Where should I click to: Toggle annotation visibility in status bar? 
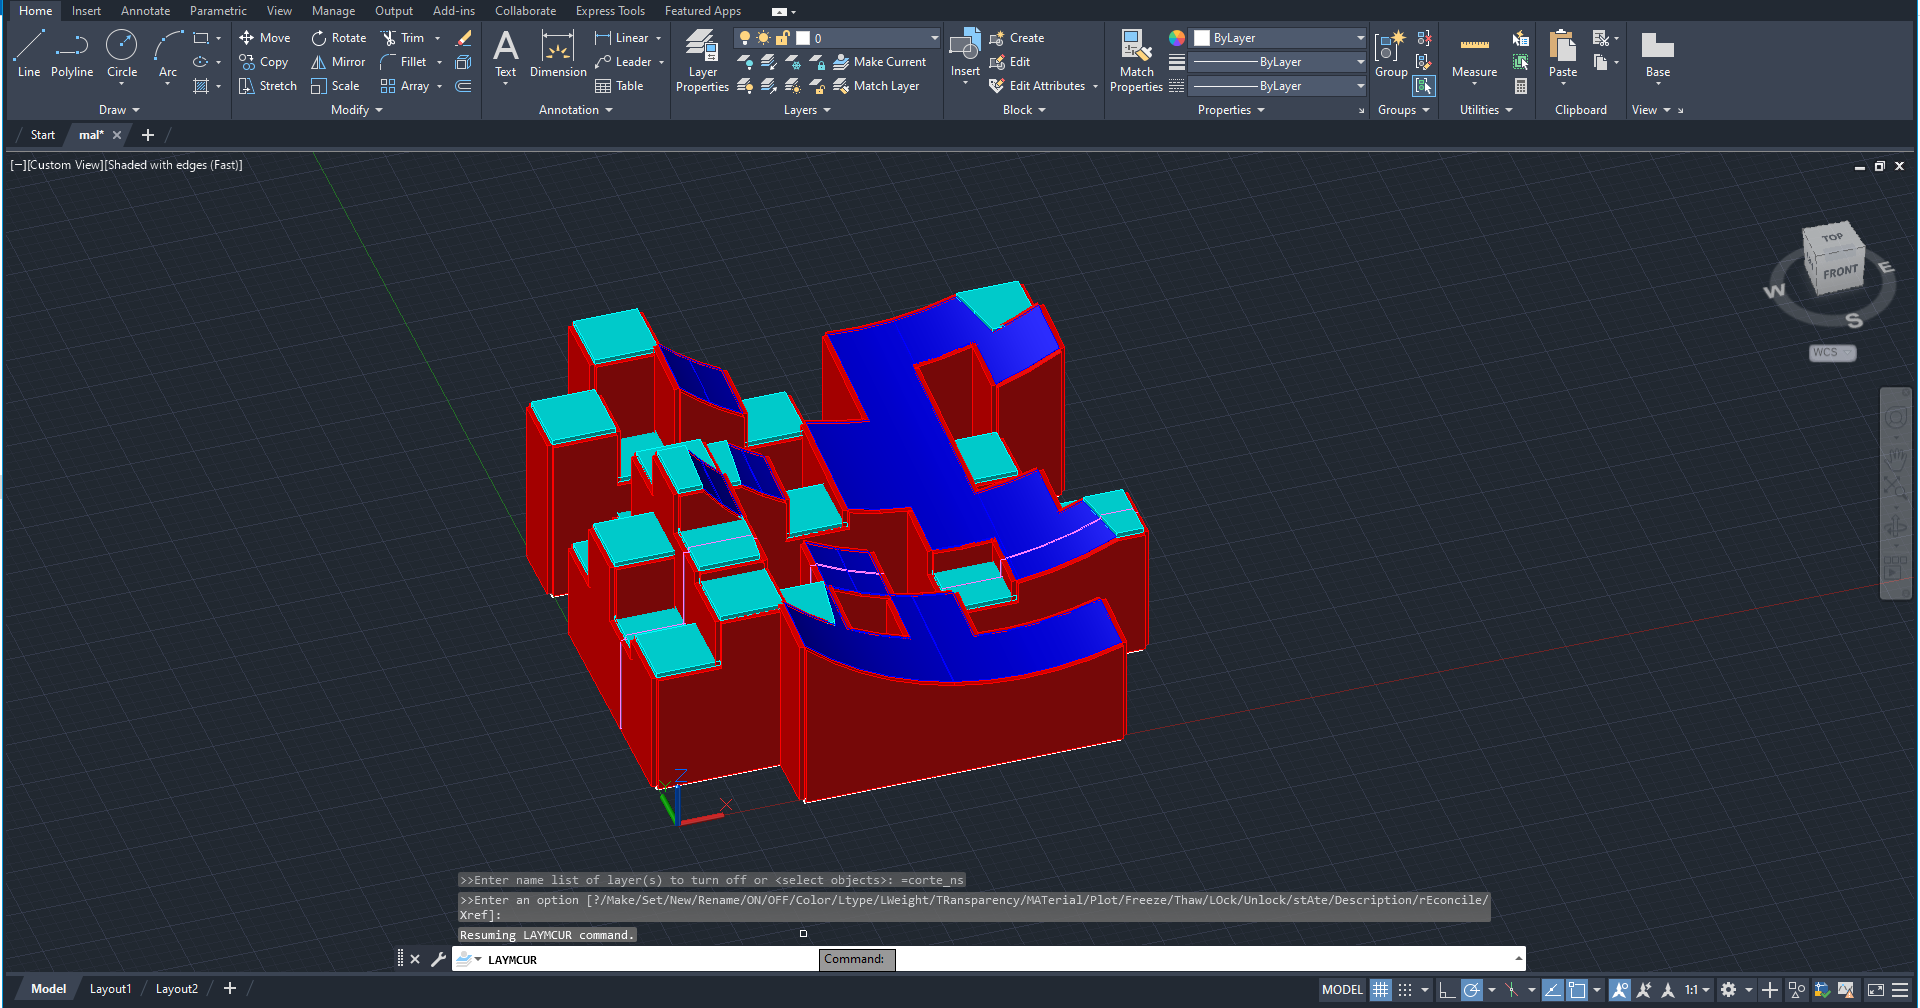(1620, 990)
